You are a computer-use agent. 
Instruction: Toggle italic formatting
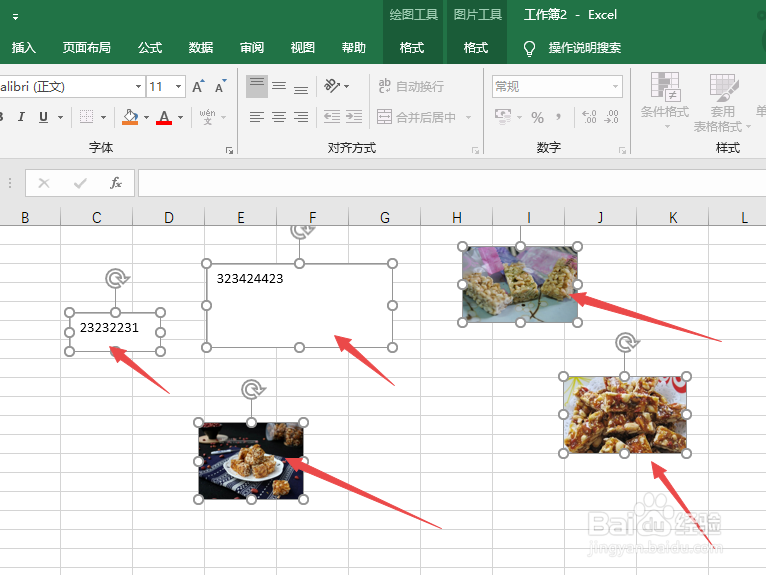pos(21,117)
